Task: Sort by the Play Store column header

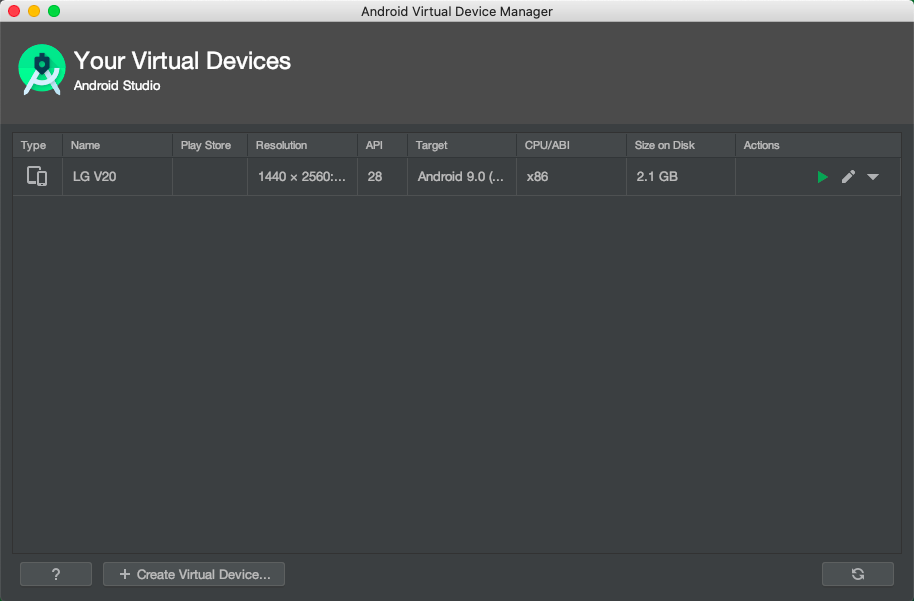Action: coord(210,145)
